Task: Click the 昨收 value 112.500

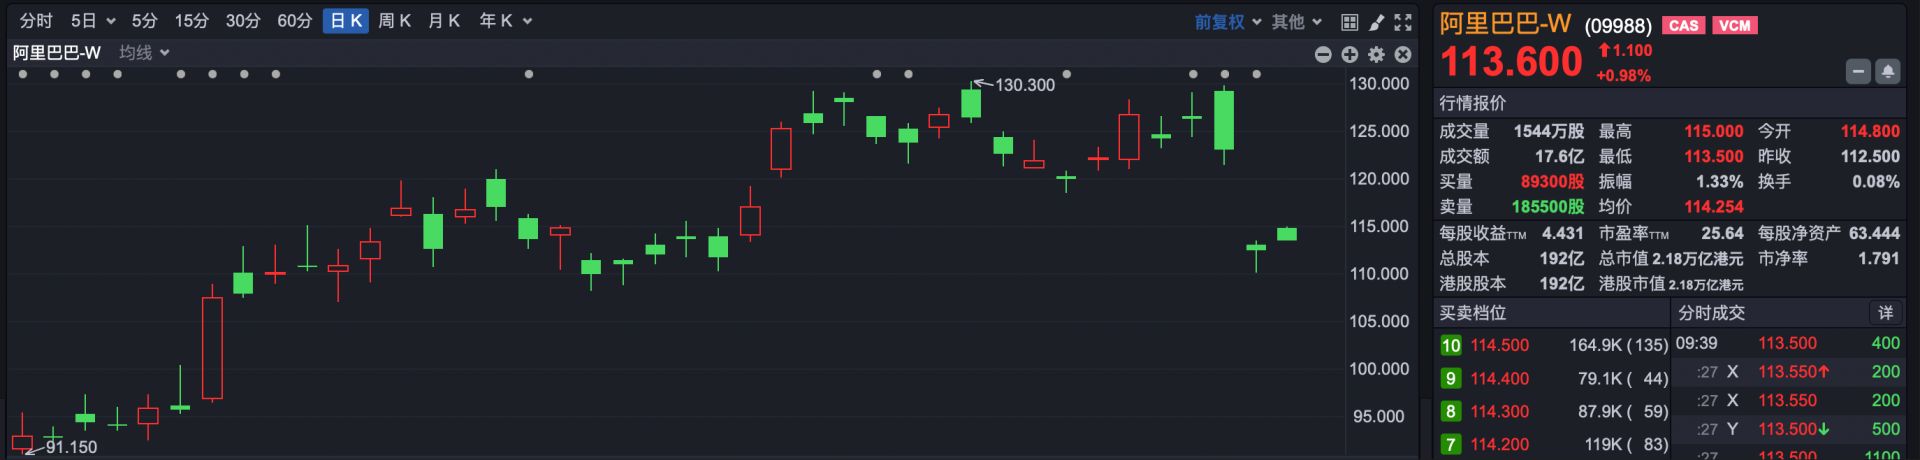Action: tap(1870, 156)
